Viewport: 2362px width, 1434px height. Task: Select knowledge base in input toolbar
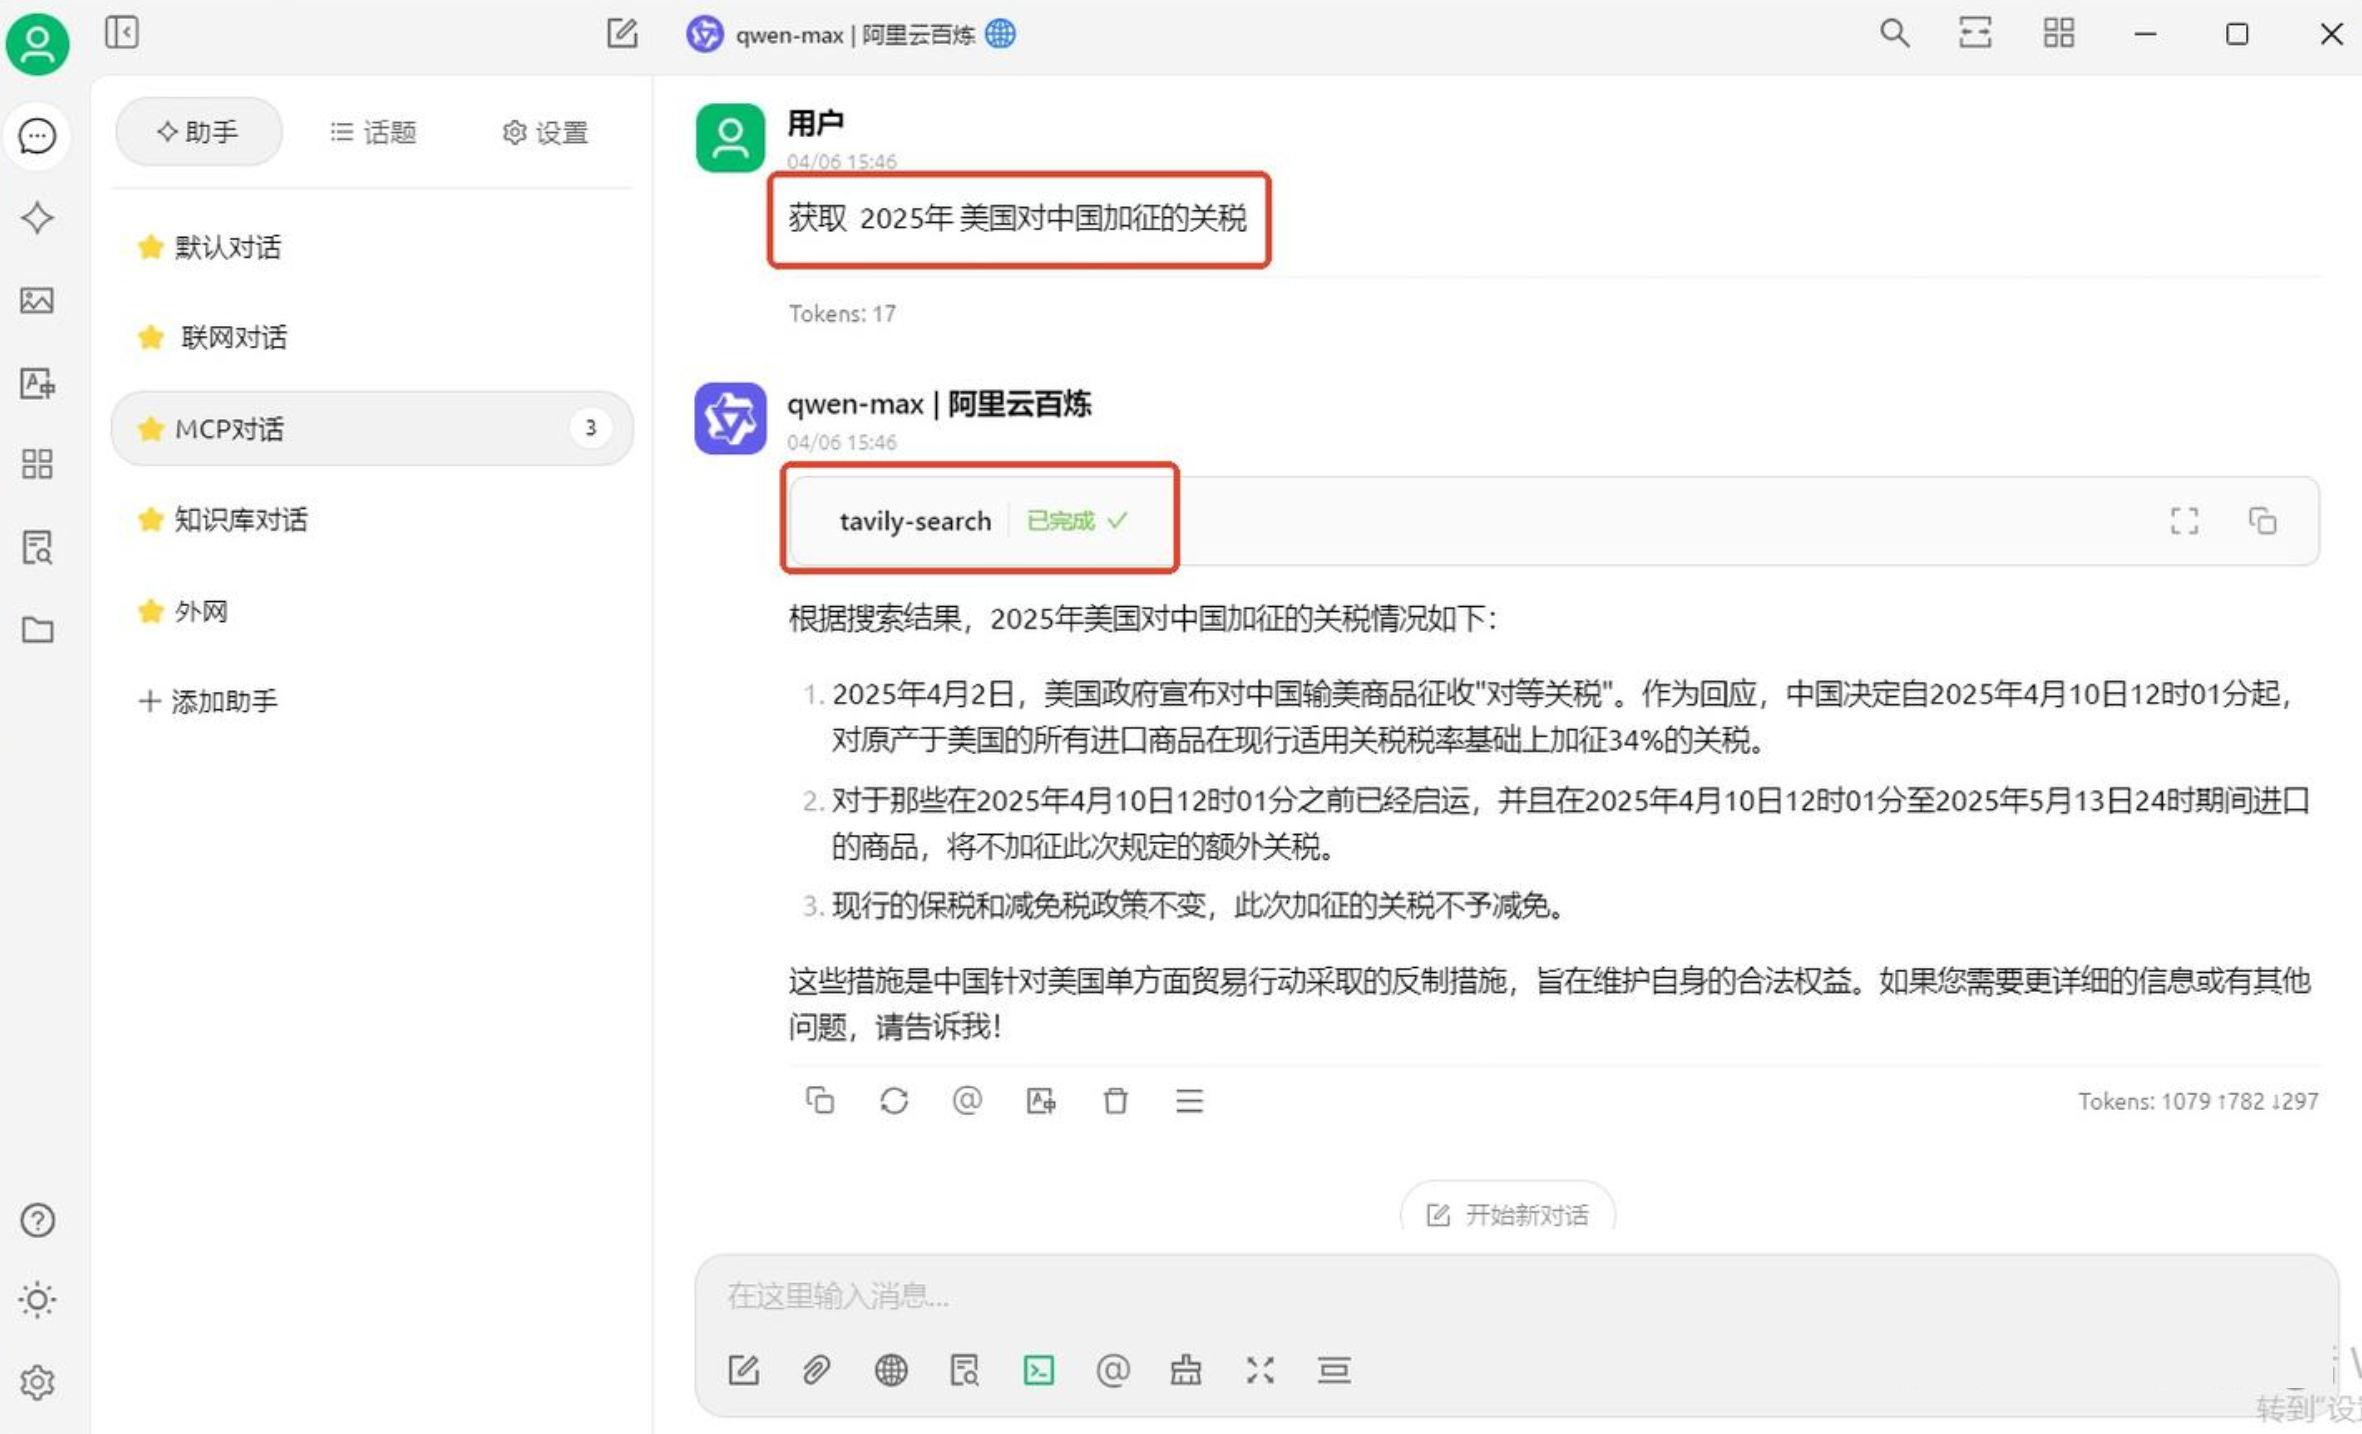[965, 1370]
